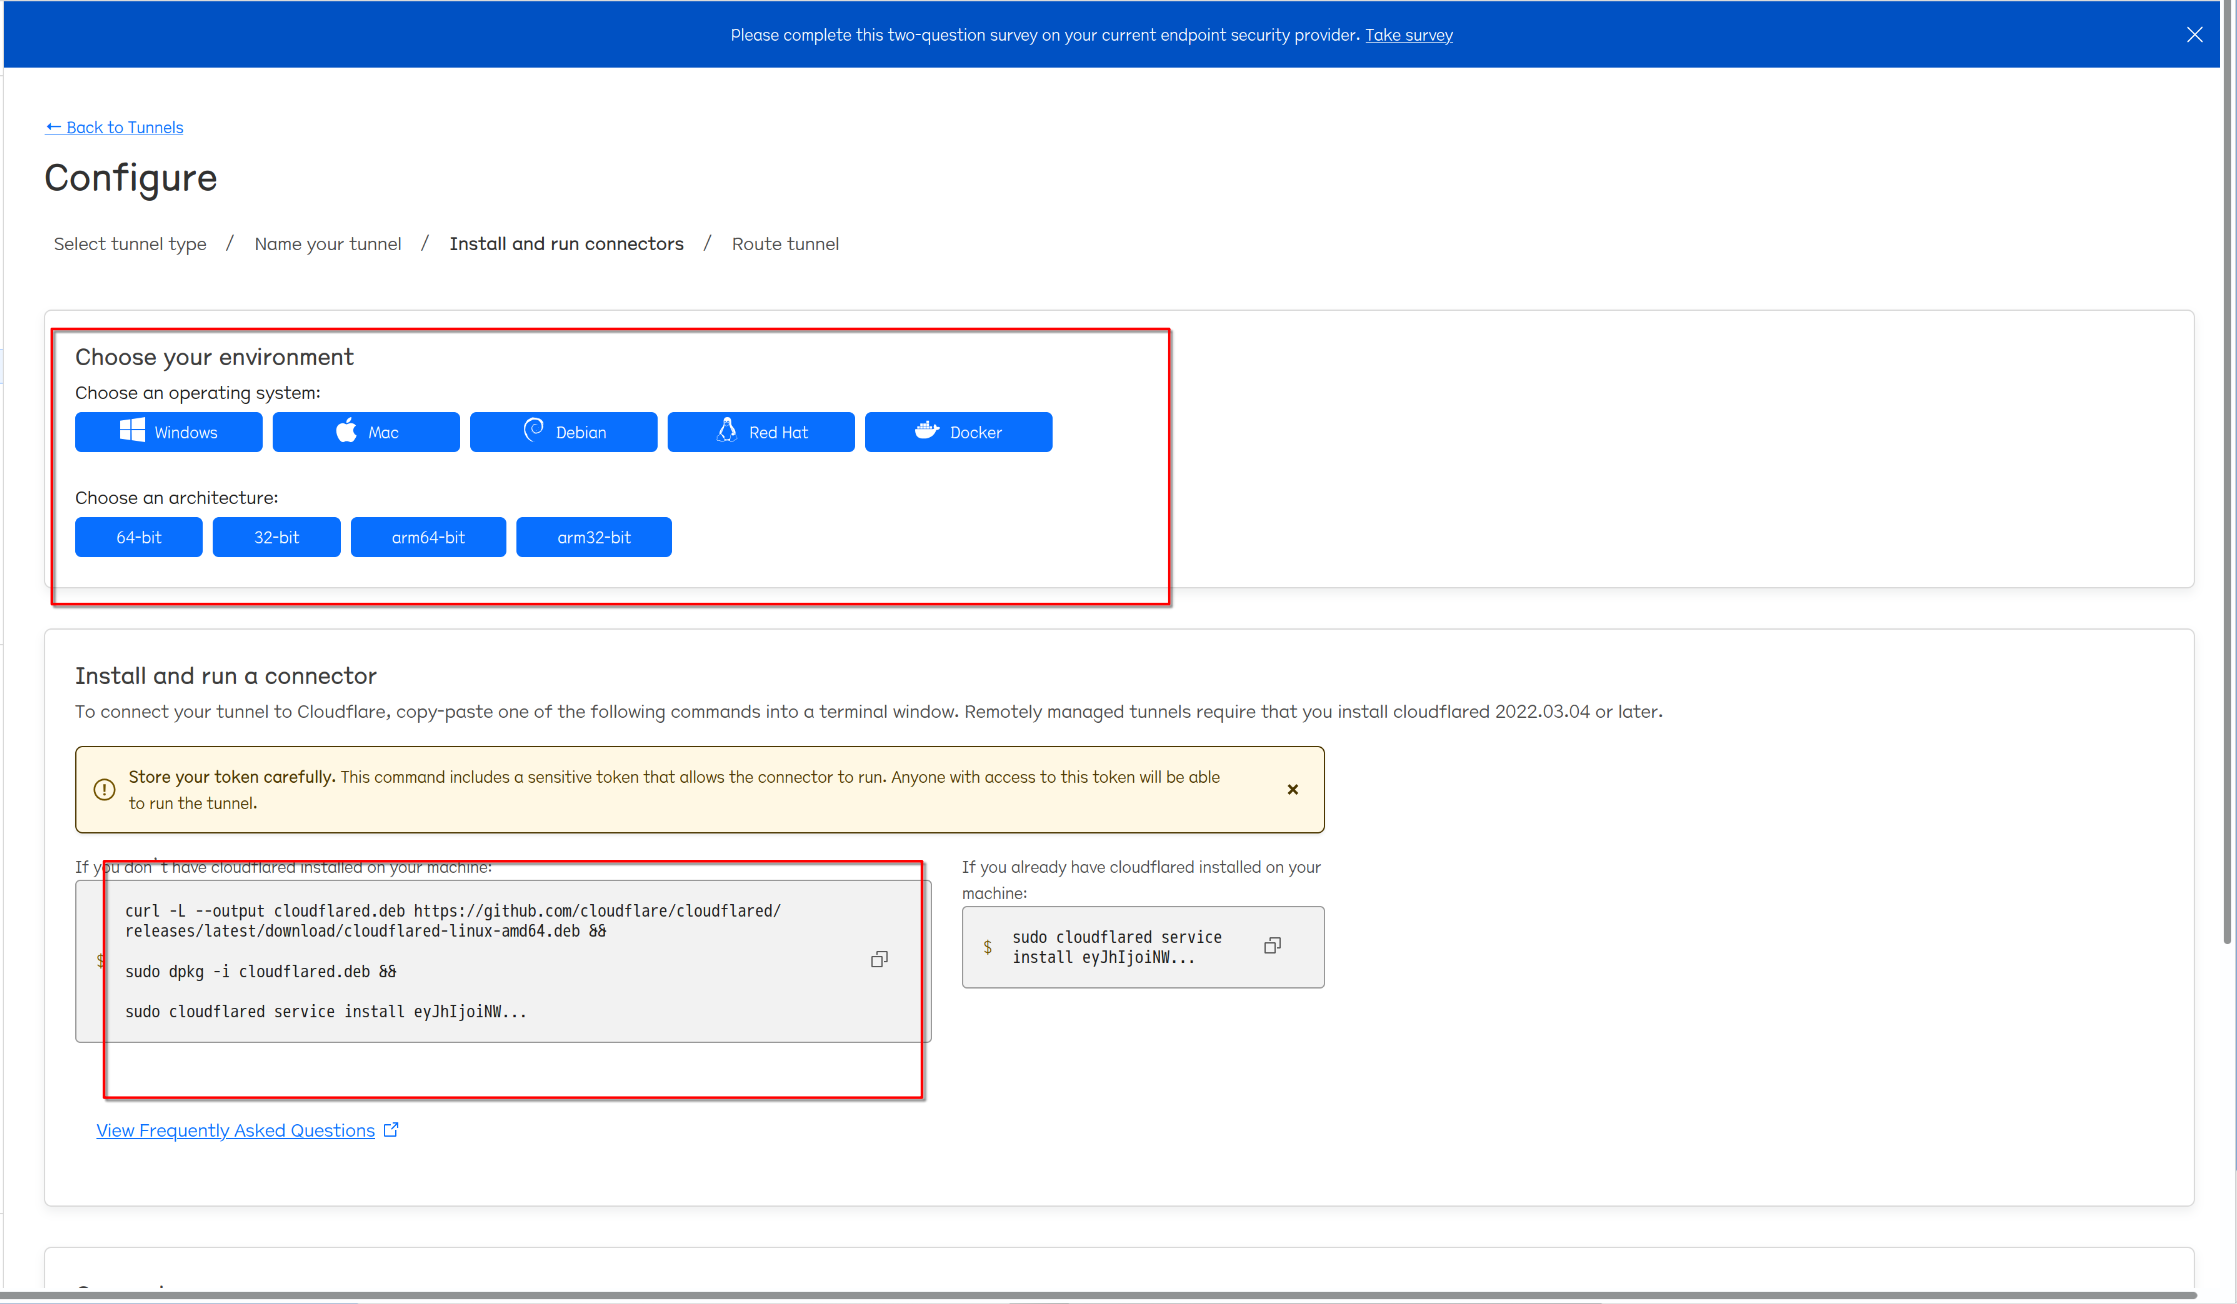
Task: Click the warning icon in token notice
Action: click(104, 790)
